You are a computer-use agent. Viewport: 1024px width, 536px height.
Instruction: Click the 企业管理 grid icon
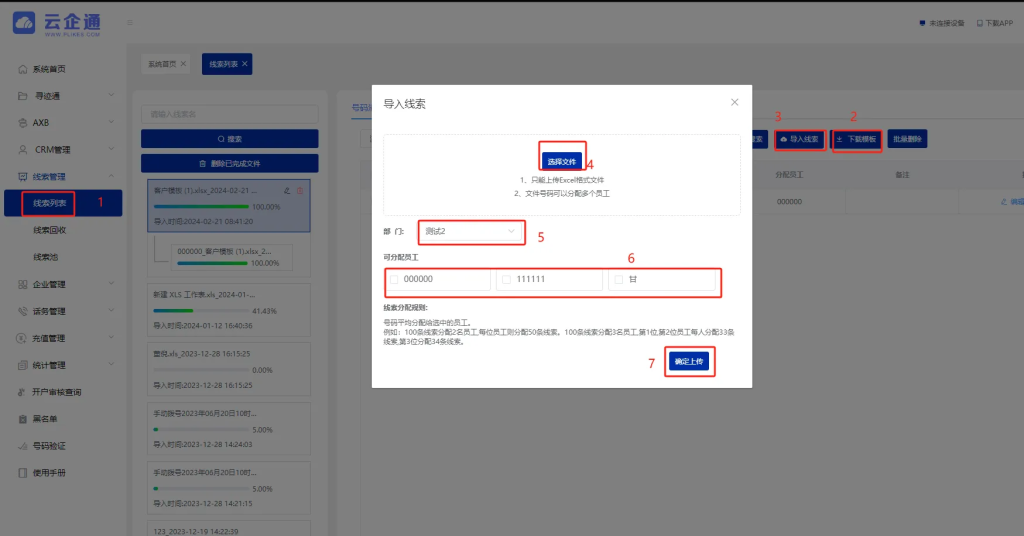(23, 284)
